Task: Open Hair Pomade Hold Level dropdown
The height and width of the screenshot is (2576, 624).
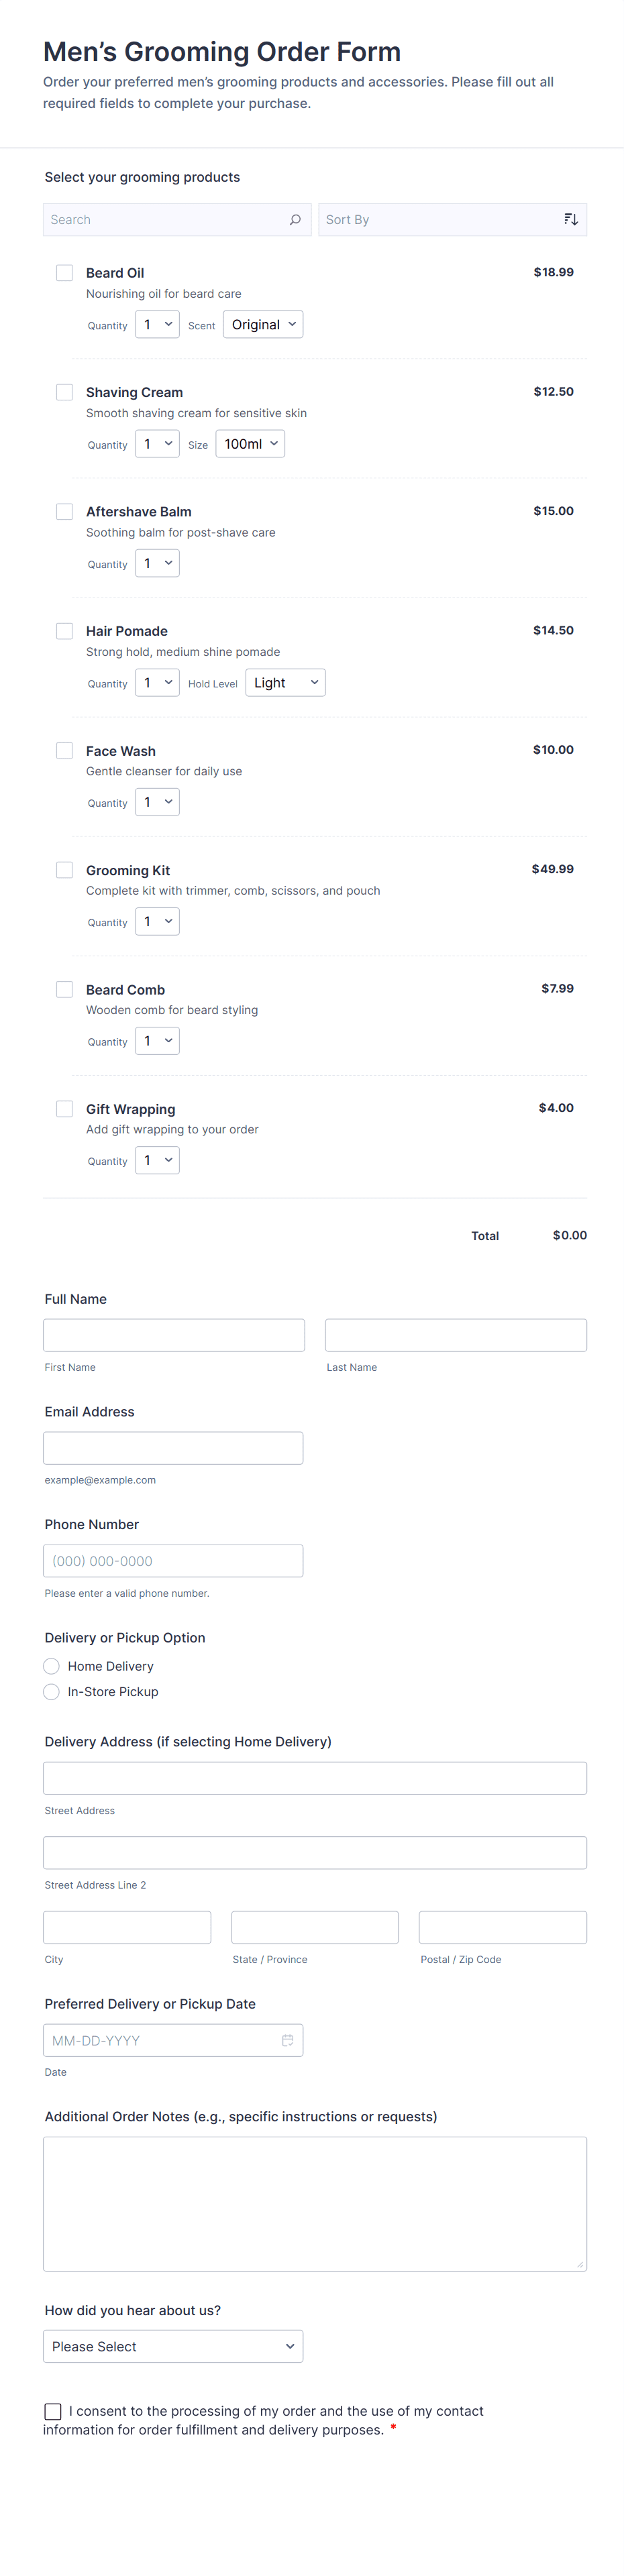Action: tap(285, 683)
